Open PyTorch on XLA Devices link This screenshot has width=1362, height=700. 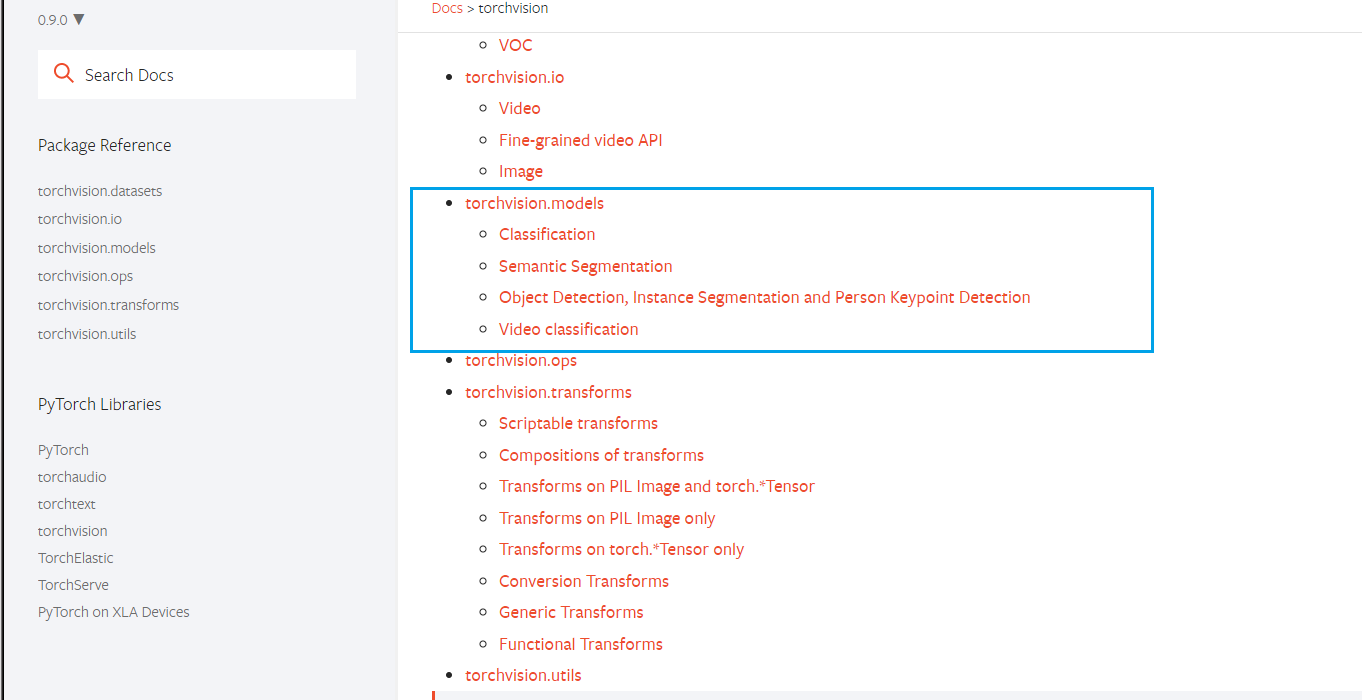pos(113,612)
